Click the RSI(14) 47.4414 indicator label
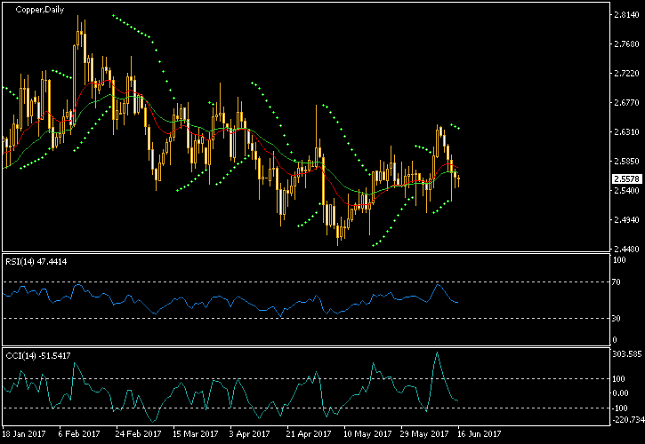This screenshot has height=444, width=645. (36, 262)
